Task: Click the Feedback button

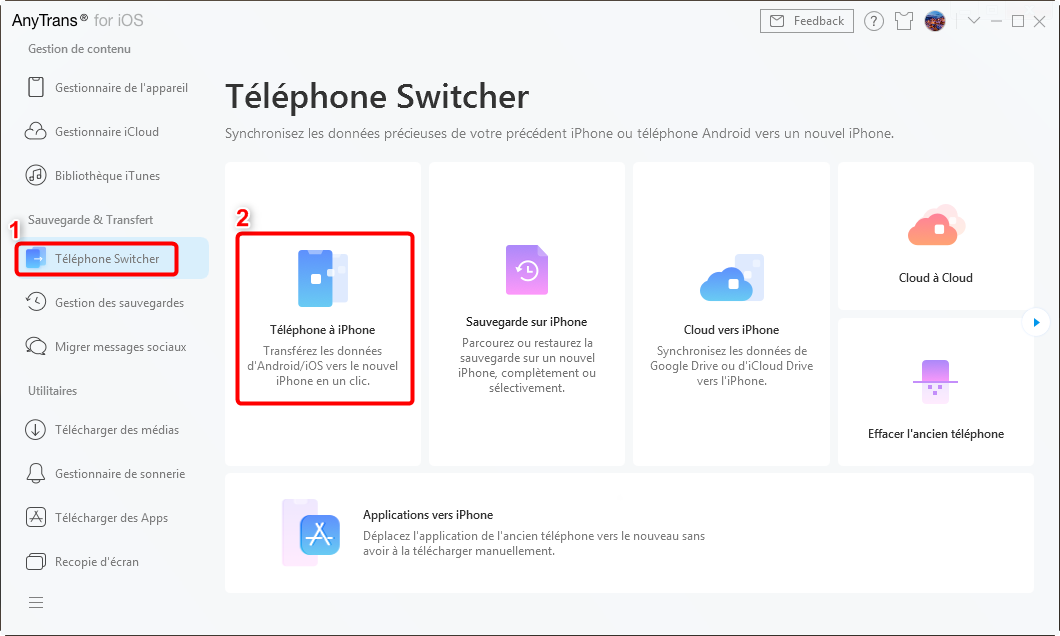Action: (x=806, y=21)
